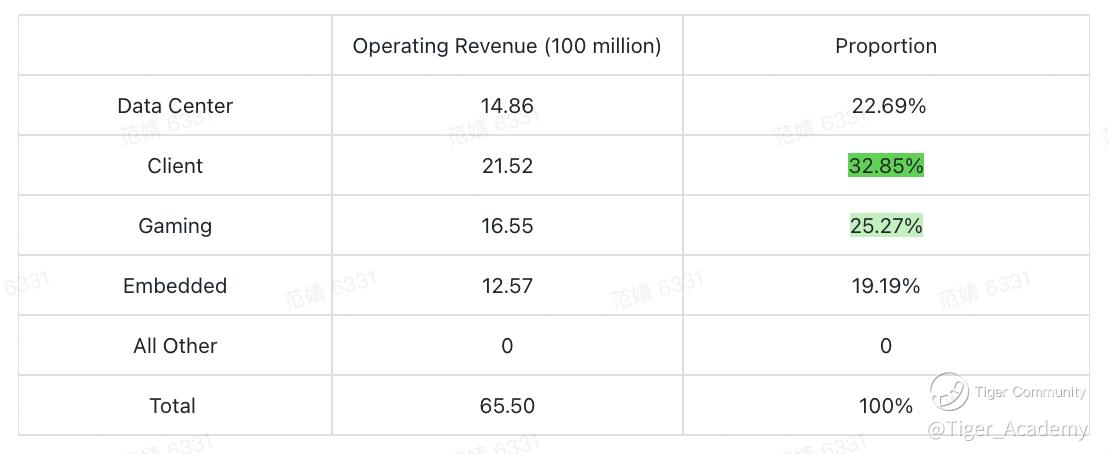Screen dimensions: 1109x454
Task: Select the Data Center row label
Action: (175, 106)
